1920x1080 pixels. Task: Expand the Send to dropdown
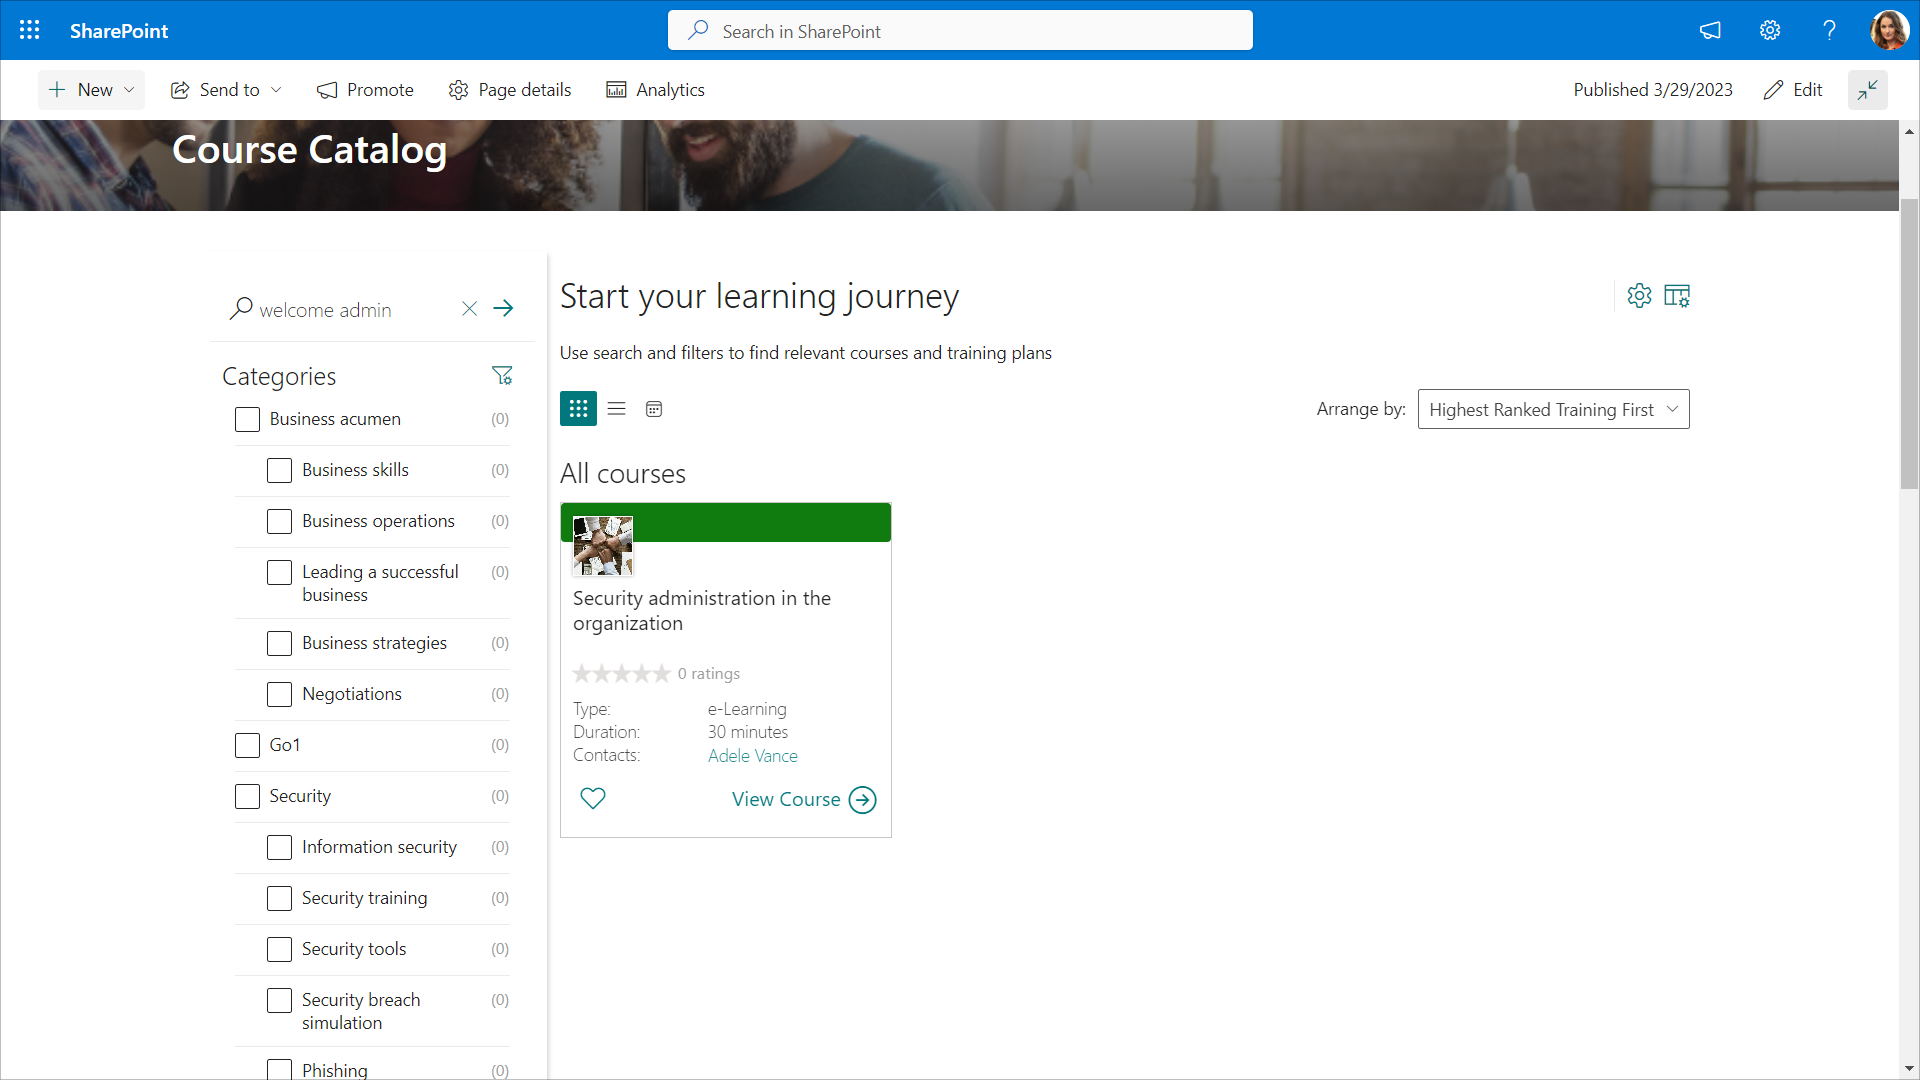click(227, 90)
